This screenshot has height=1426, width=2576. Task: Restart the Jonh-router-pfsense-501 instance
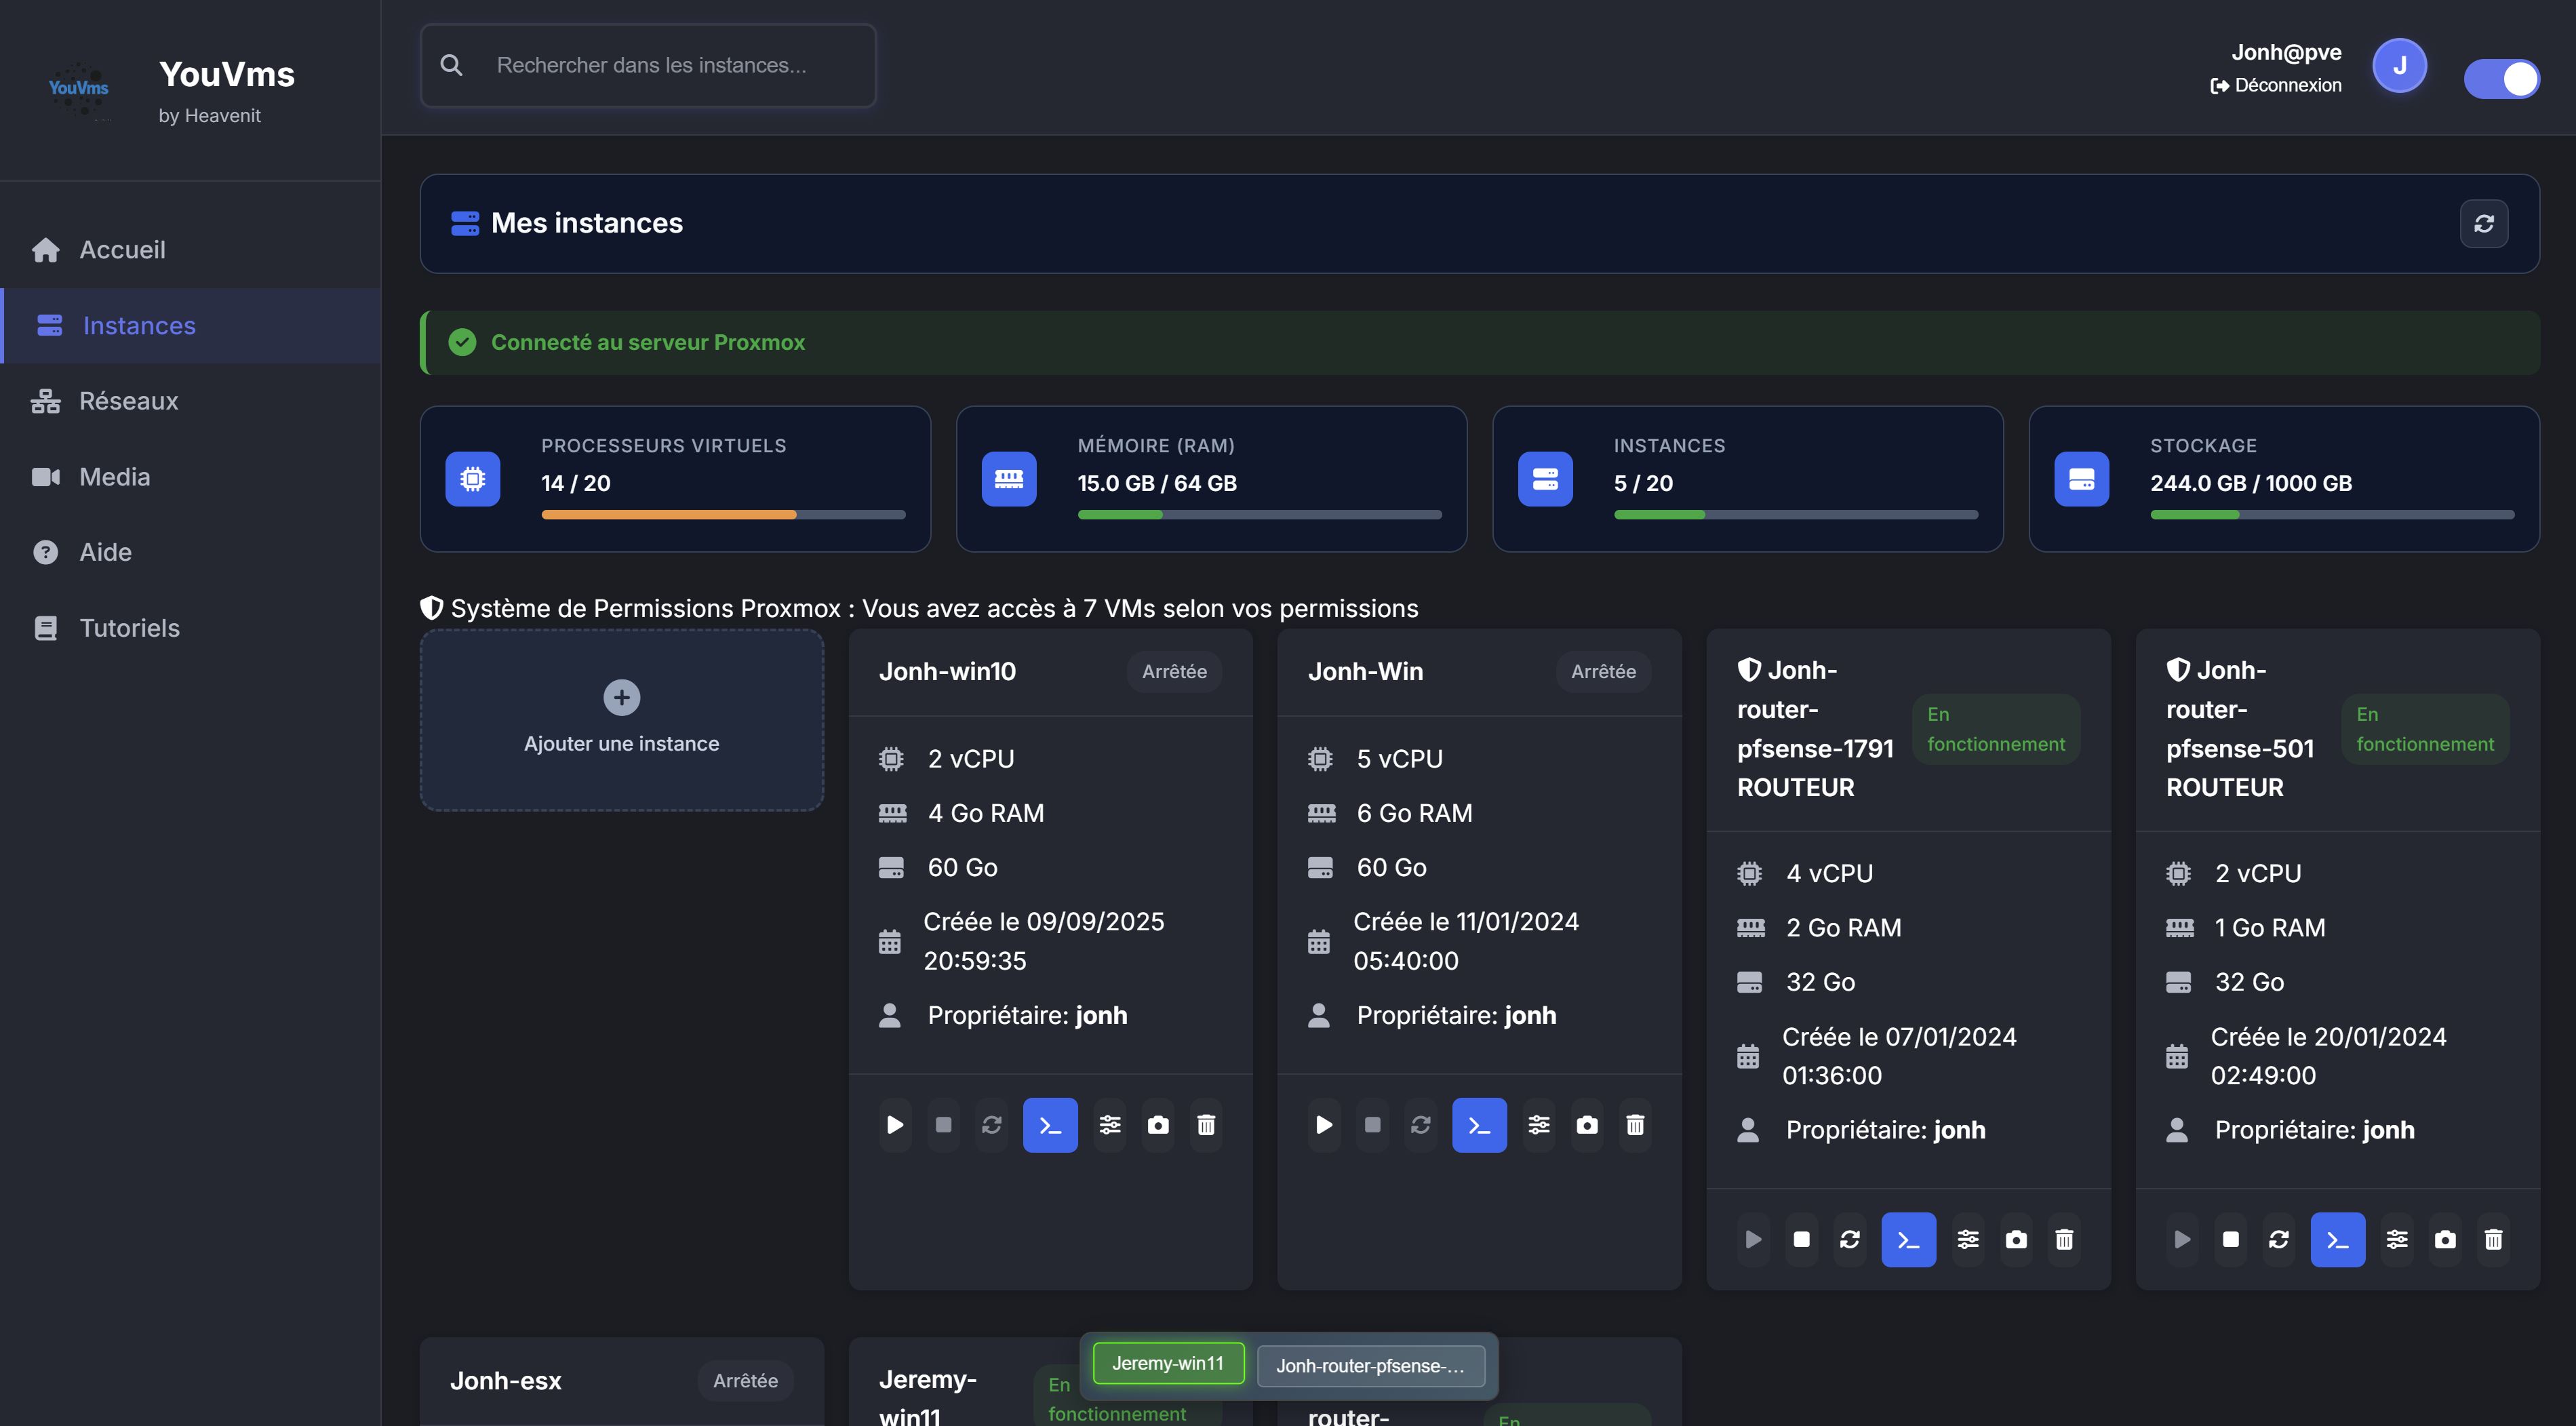click(2278, 1240)
